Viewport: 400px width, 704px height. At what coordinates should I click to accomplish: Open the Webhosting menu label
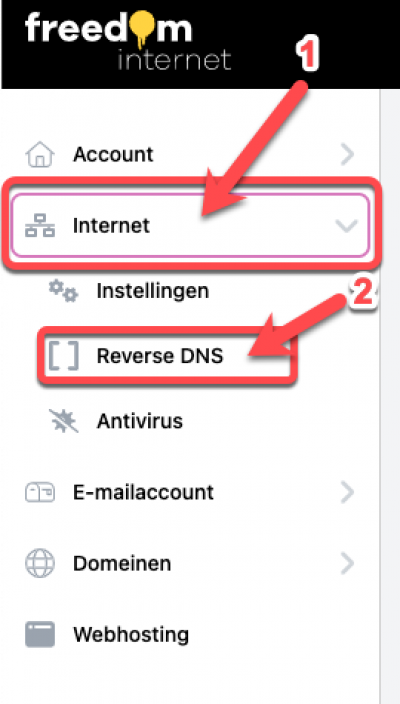131,635
